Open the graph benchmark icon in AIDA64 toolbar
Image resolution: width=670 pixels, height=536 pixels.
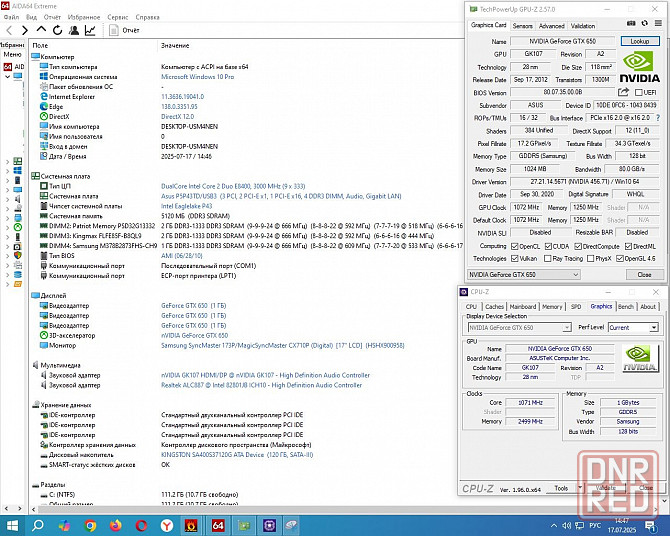point(90,30)
